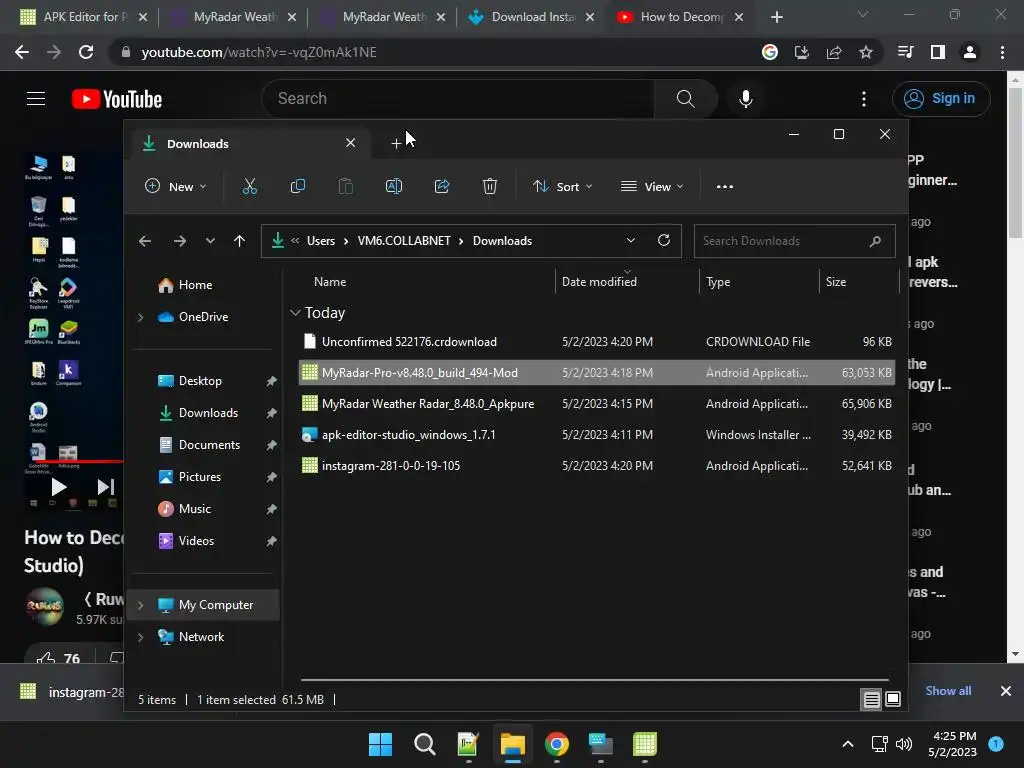Click the Share icon in Explorer toolbar
Viewport: 1024px width, 768px height.
(442, 187)
